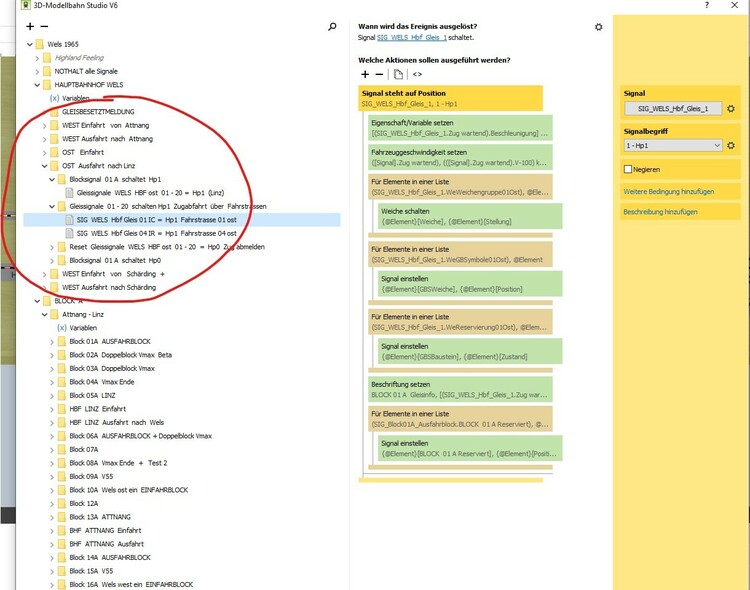
Task: Click Weitere Bedingung hinzufügen
Action: coord(669,191)
